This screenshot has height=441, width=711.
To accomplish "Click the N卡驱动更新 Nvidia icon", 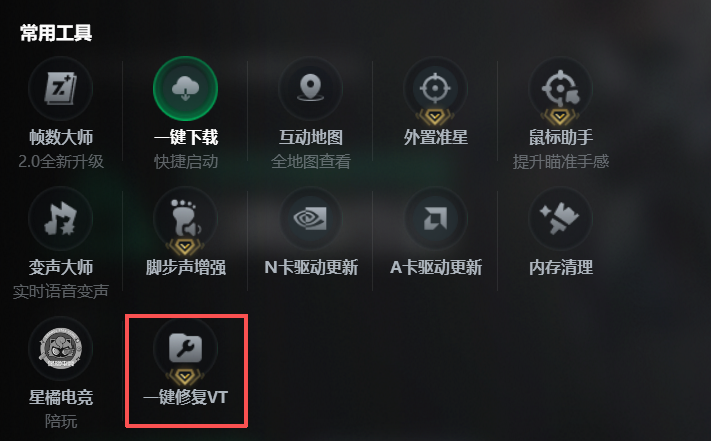I will (x=311, y=218).
